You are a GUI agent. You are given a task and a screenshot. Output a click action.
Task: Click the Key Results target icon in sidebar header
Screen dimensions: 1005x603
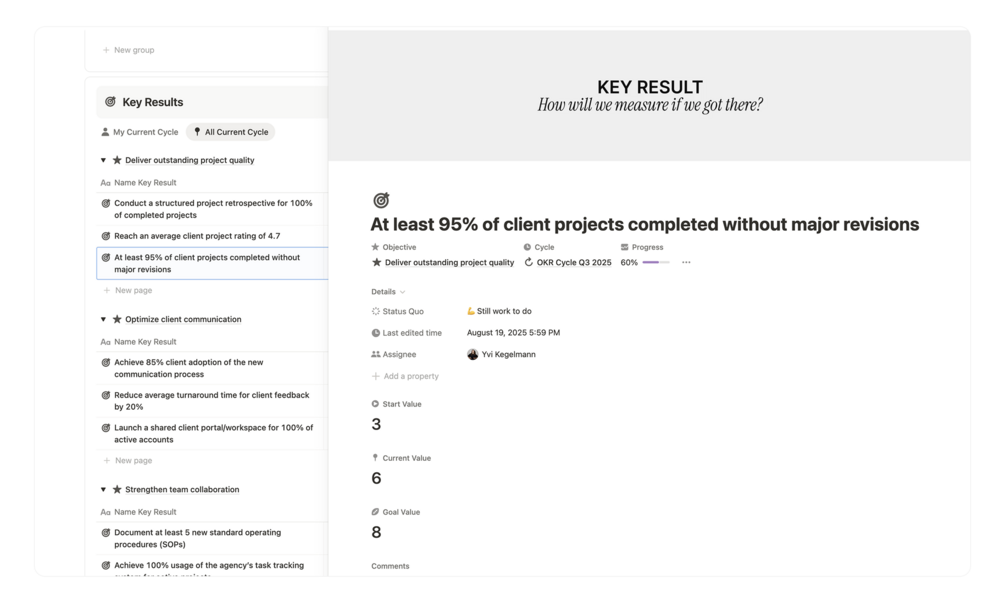tap(110, 102)
